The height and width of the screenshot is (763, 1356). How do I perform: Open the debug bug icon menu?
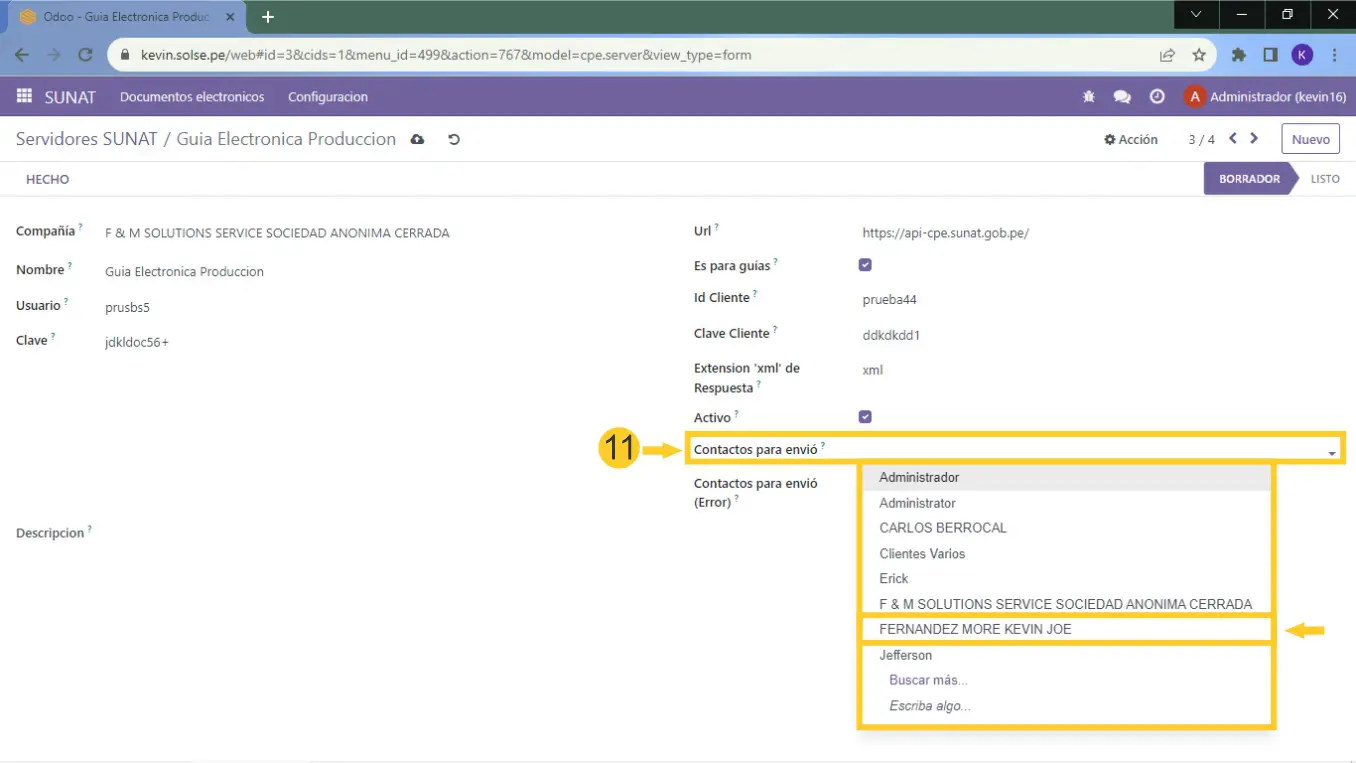[1089, 97]
